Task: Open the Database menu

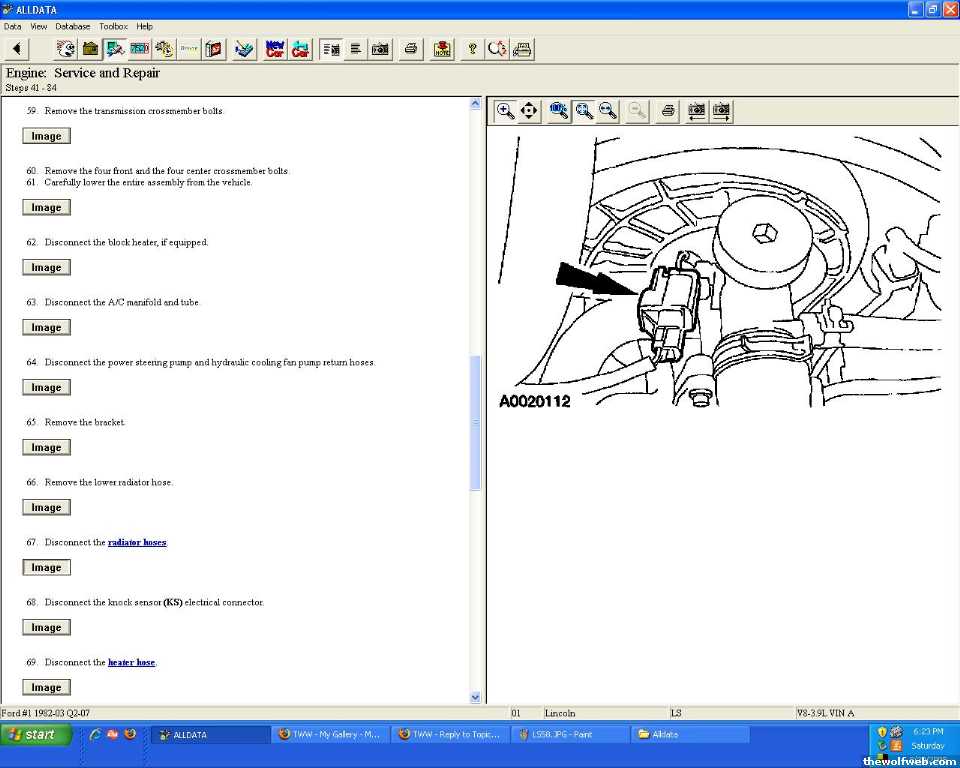Action: [73, 26]
